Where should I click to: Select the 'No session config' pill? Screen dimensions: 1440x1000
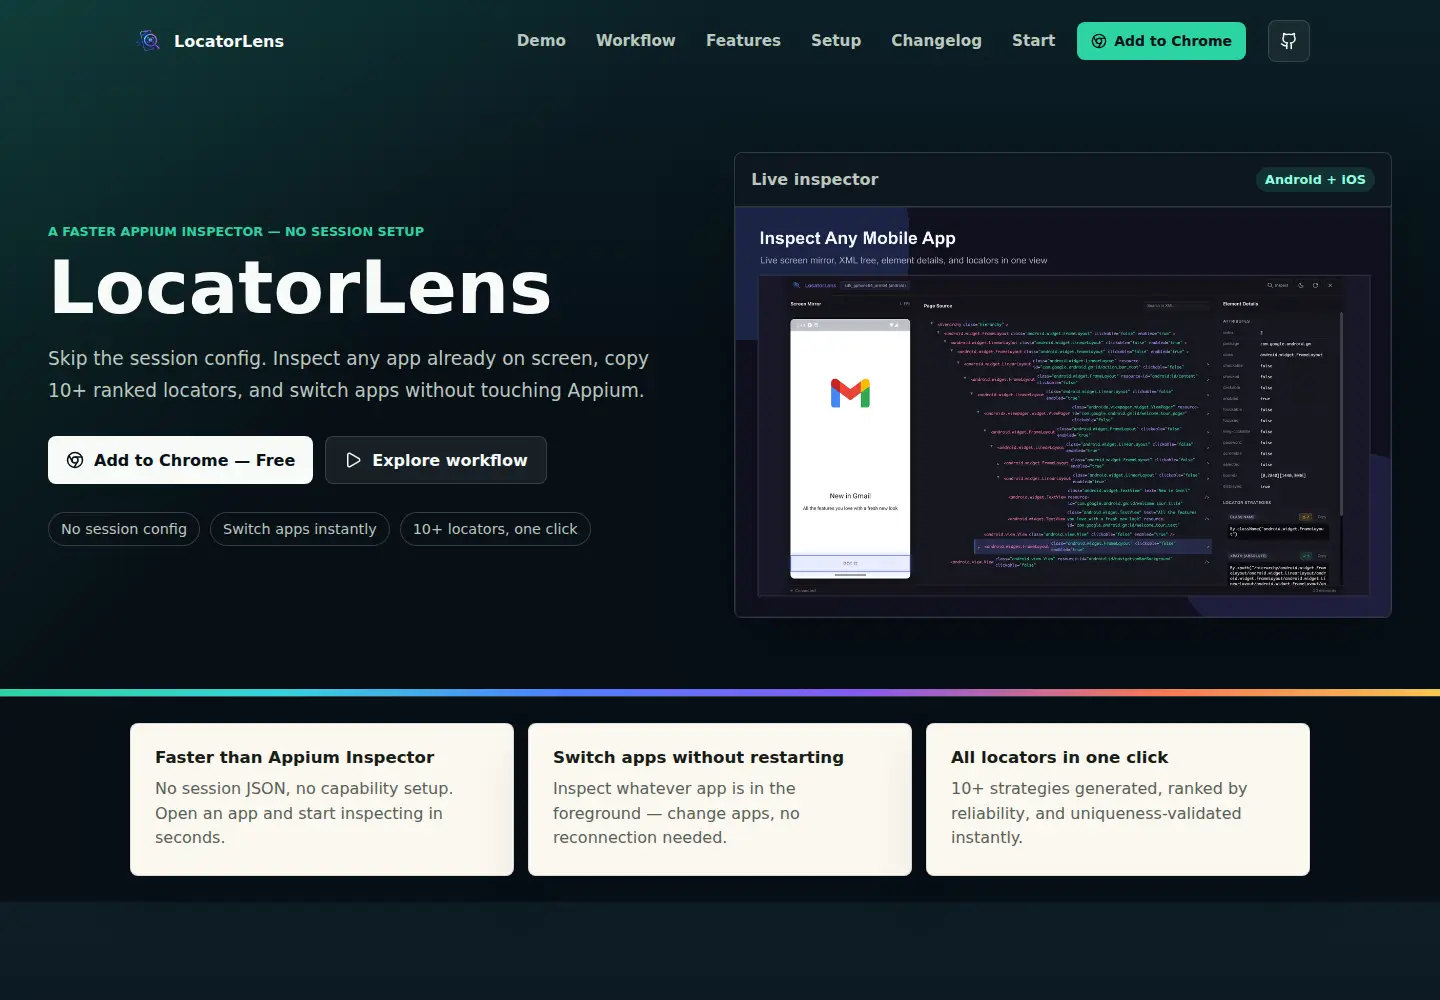tap(124, 529)
